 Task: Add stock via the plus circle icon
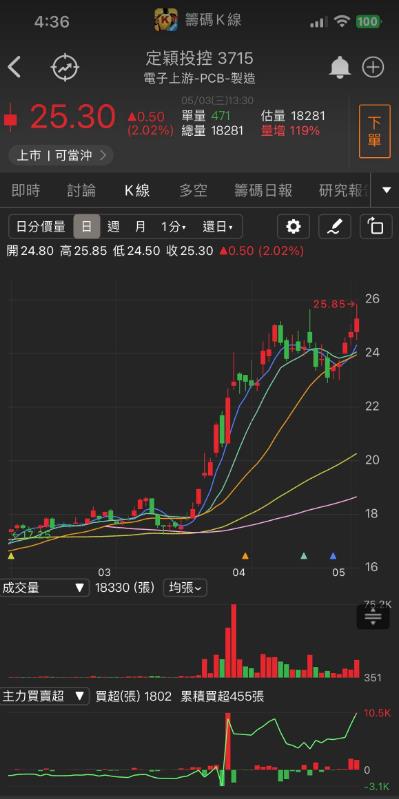373,67
